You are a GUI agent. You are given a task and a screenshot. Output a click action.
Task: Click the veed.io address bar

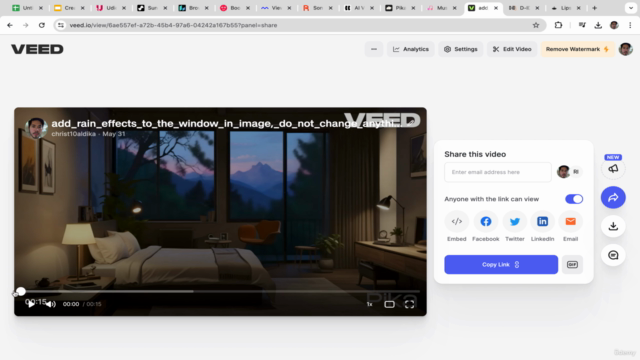(x=300, y=25)
